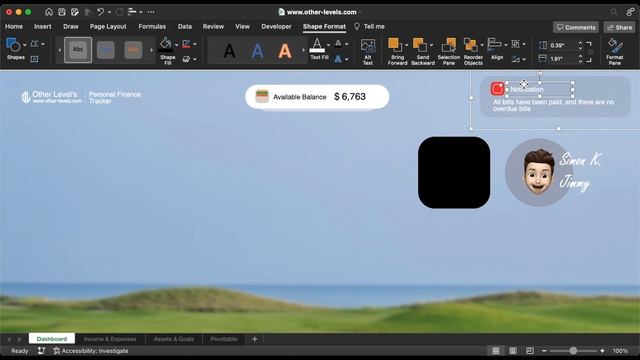The width and height of the screenshot is (640, 360).
Task: Open the Insert ribbon tab
Action: pyautogui.click(x=42, y=27)
